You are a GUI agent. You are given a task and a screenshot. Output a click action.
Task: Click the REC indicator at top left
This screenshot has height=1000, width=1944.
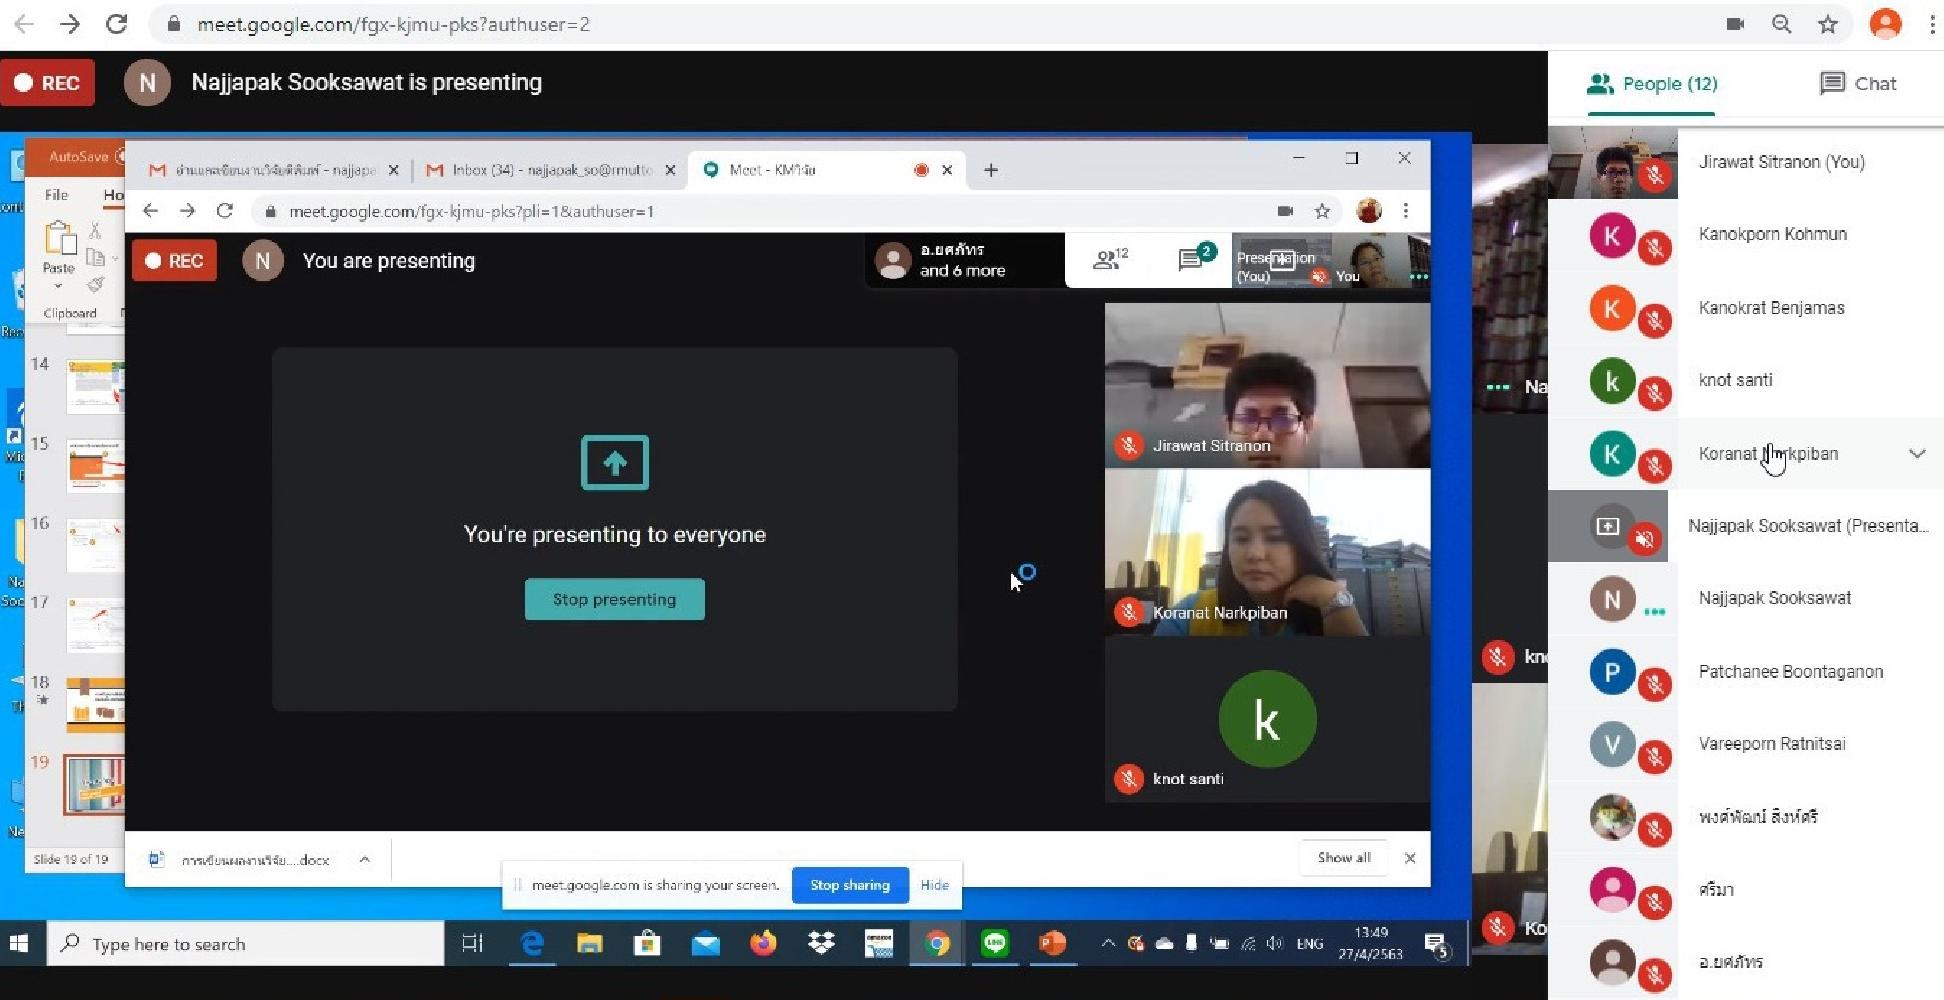[x=48, y=83]
